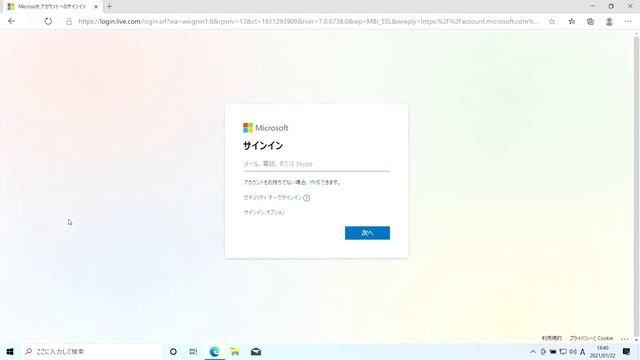Open the volume control in tray
Screen dimensions: 640x360
pos(573,352)
